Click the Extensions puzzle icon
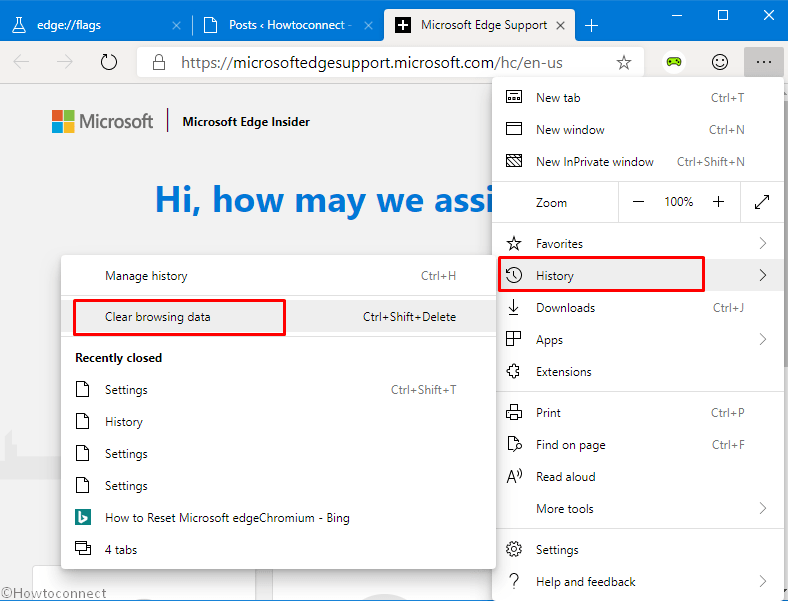Image resolution: width=788 pixels, height=601 pixels. [x=514, y=371]
